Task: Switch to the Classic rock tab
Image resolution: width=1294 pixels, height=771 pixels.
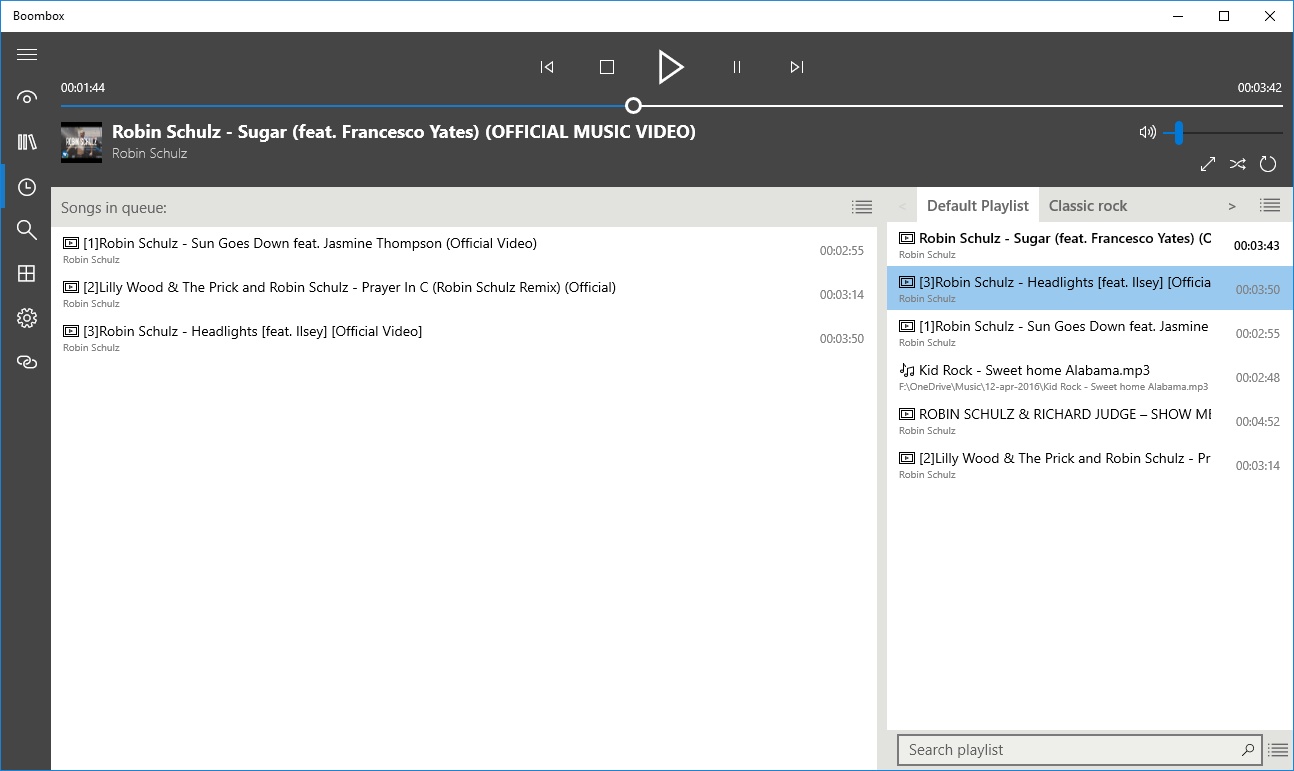Action: click(1088, 205)
